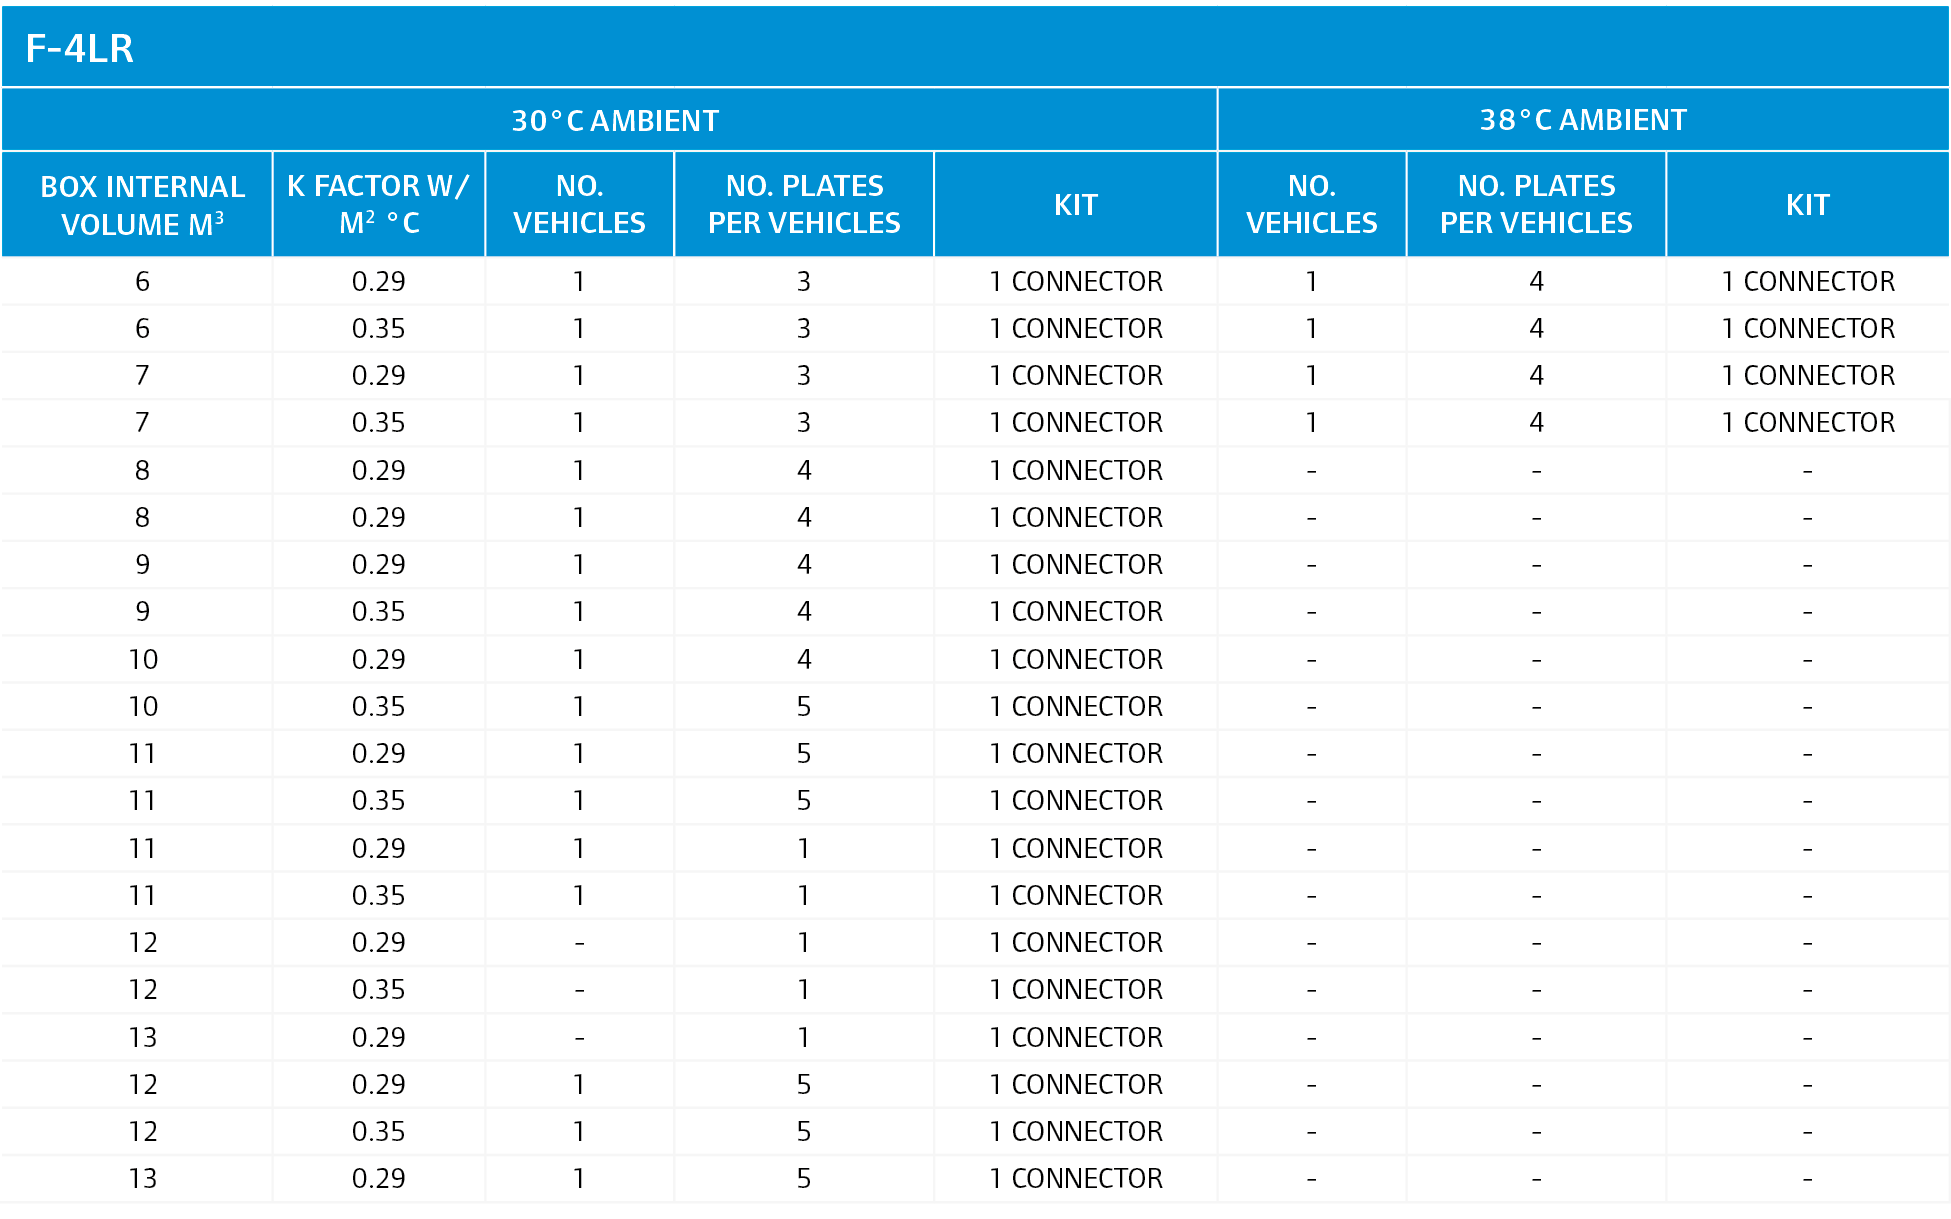Click the F-4LR table title

tap(80, 48)
